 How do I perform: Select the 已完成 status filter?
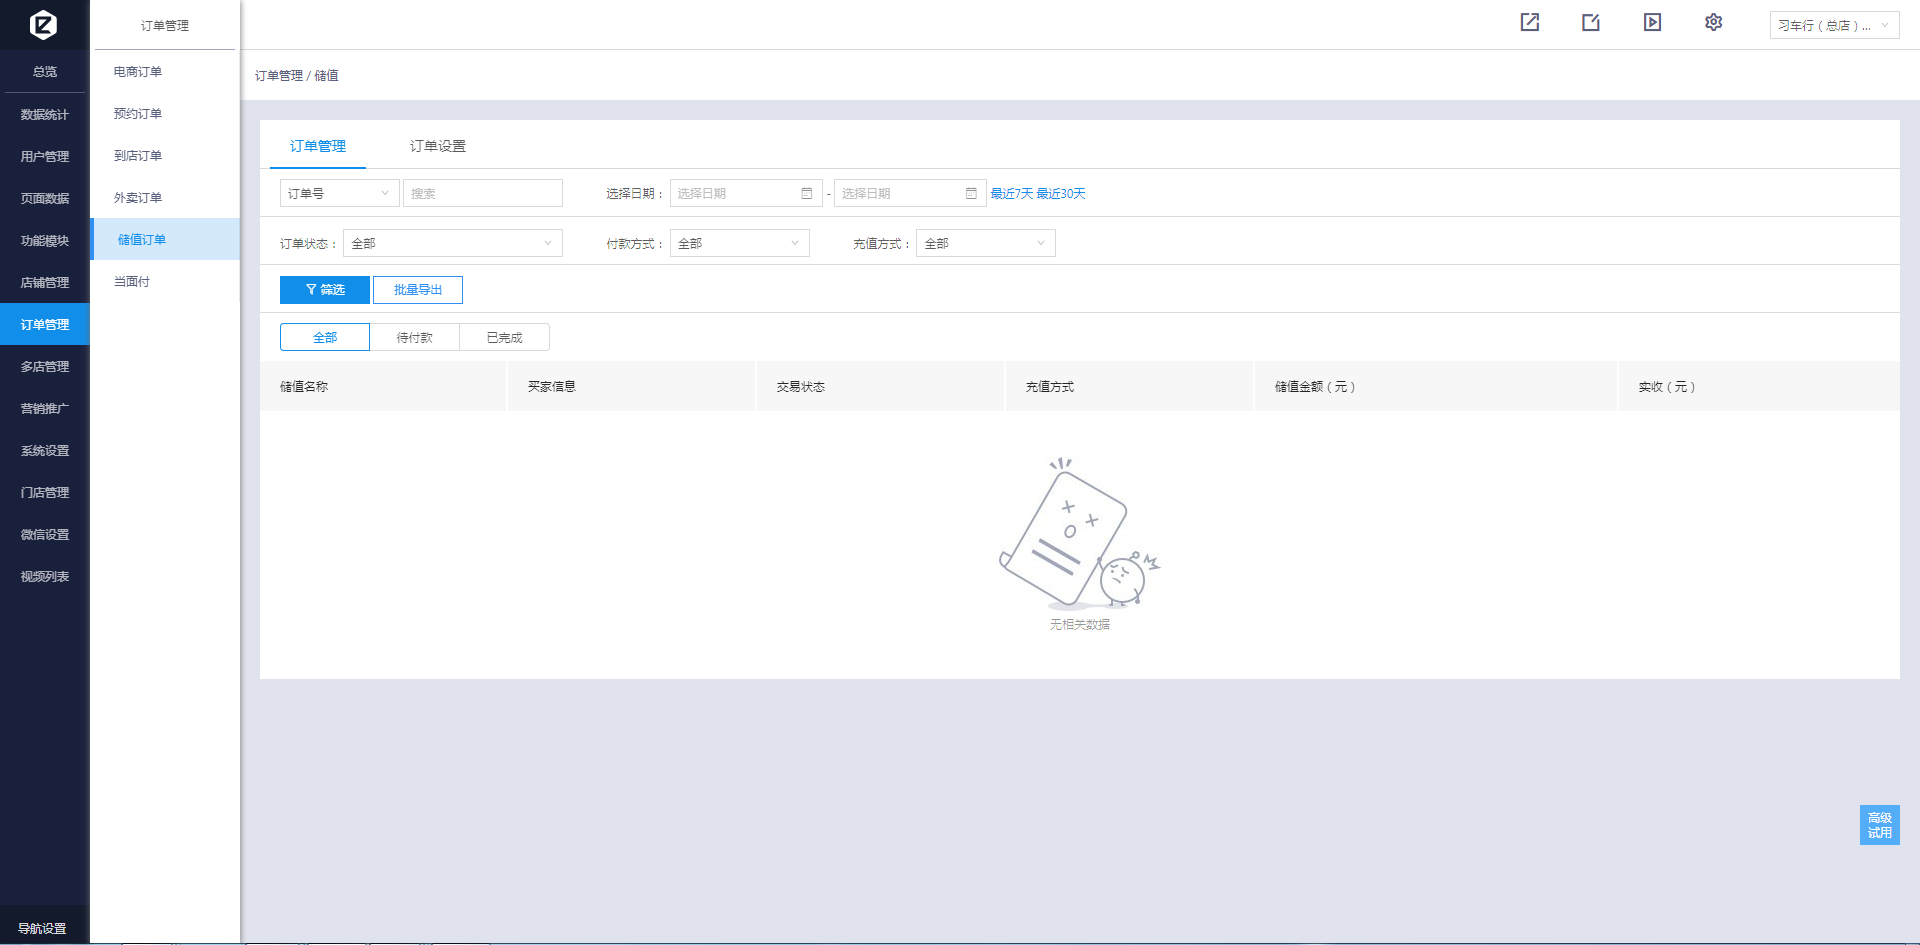pos(504,338)
